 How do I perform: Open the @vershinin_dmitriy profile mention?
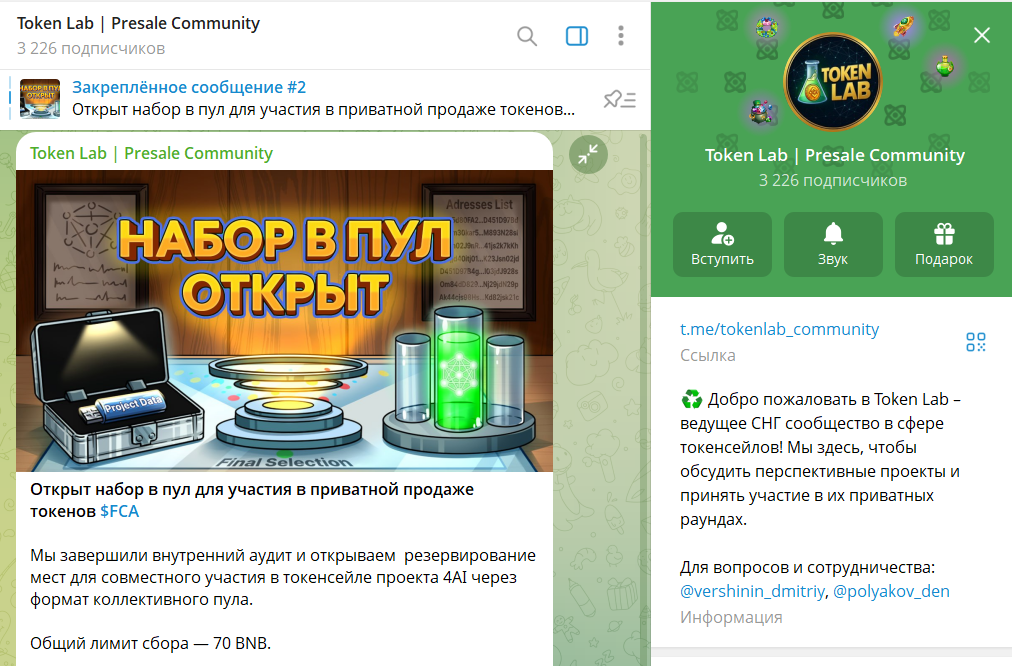pyautogui.click(x=753, y=591)
